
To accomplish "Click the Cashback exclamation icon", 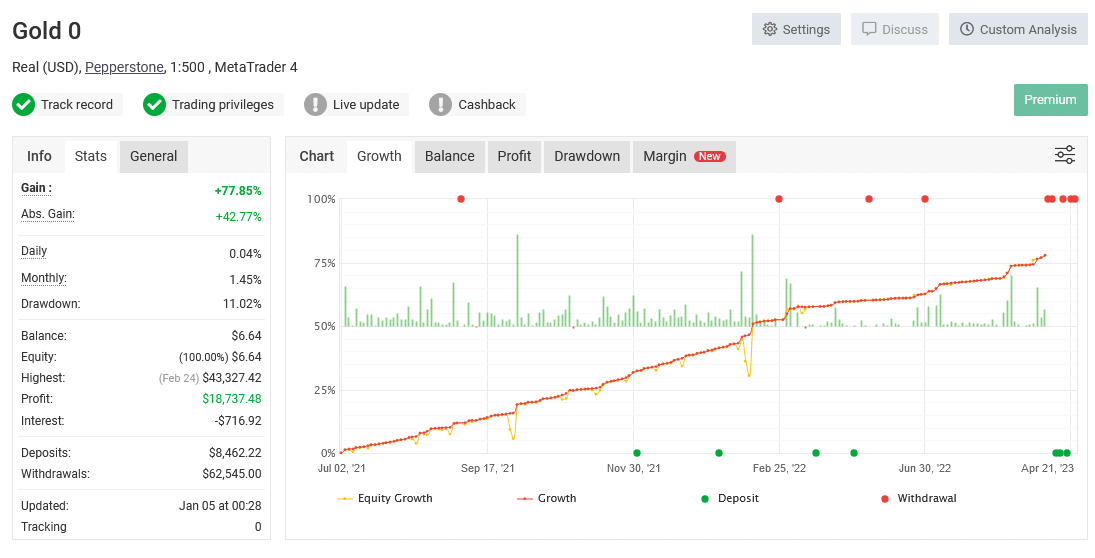I will (441, 104).
